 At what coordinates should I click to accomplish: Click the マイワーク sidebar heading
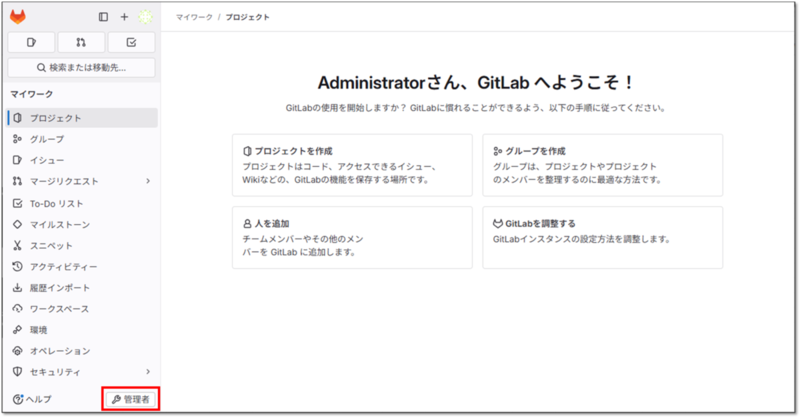(x=32, y=94)
